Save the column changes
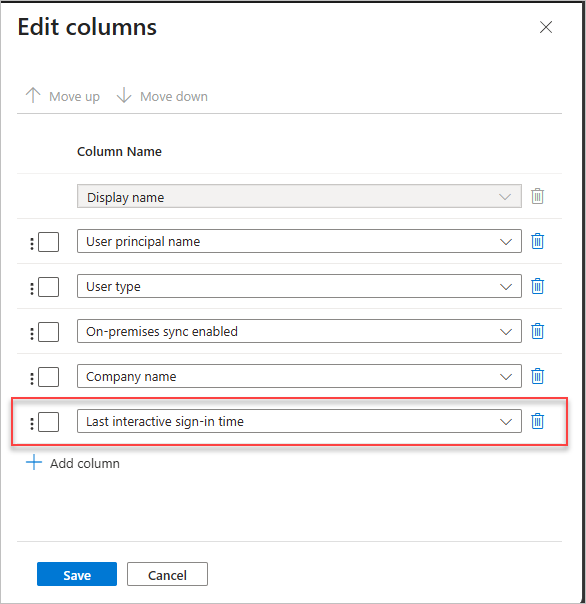 coord(77,574)
